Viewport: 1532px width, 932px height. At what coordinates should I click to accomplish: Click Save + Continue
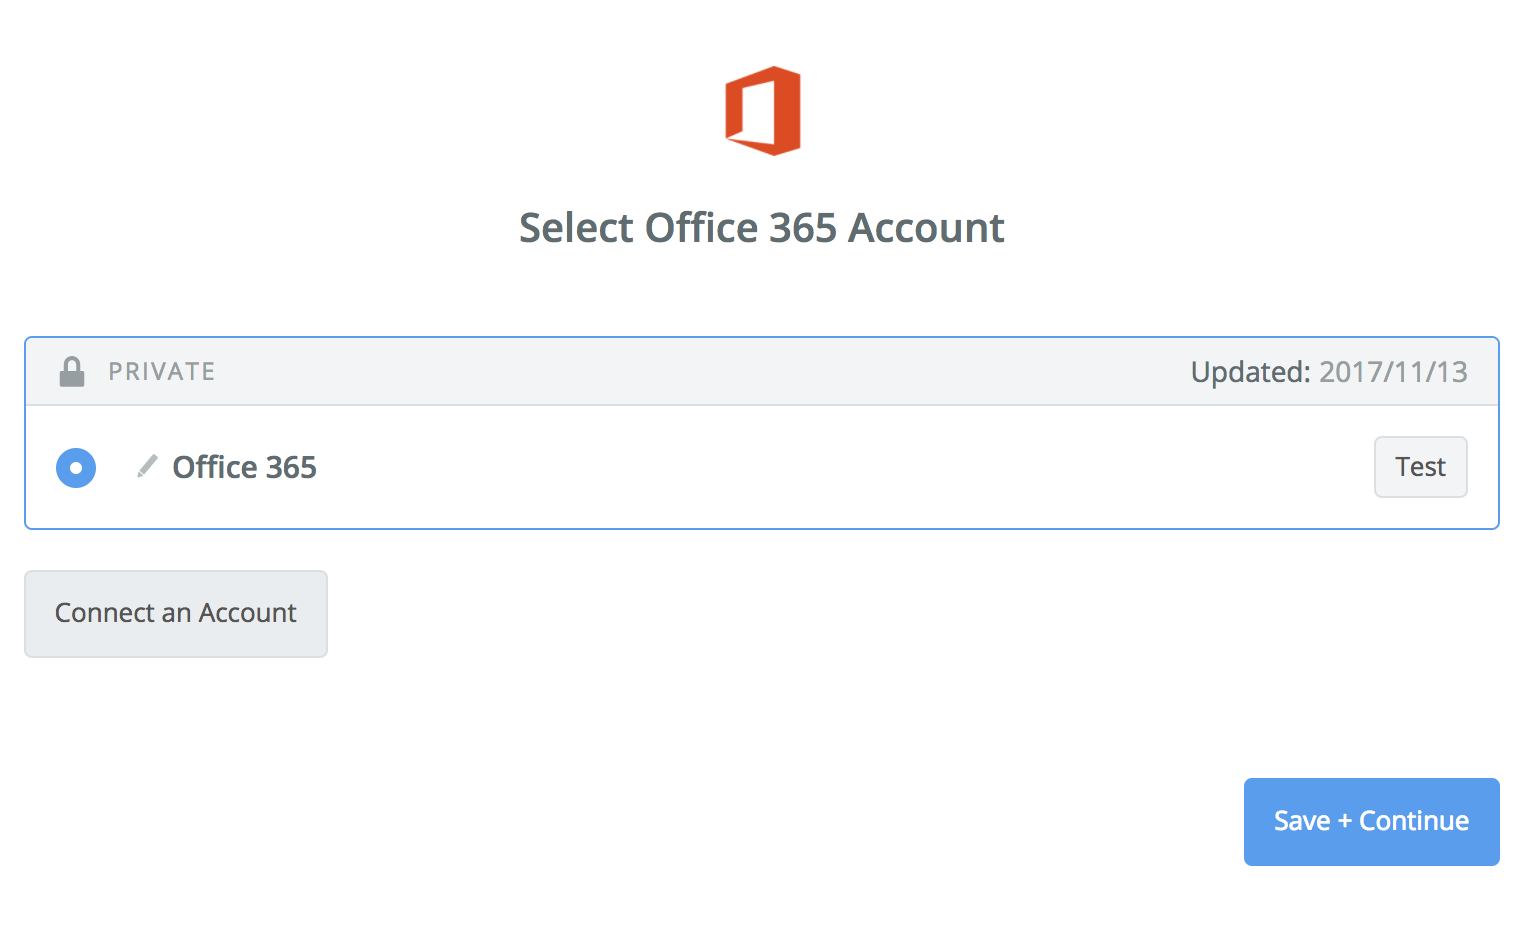pyautogui.click(x=1371, y=822)
